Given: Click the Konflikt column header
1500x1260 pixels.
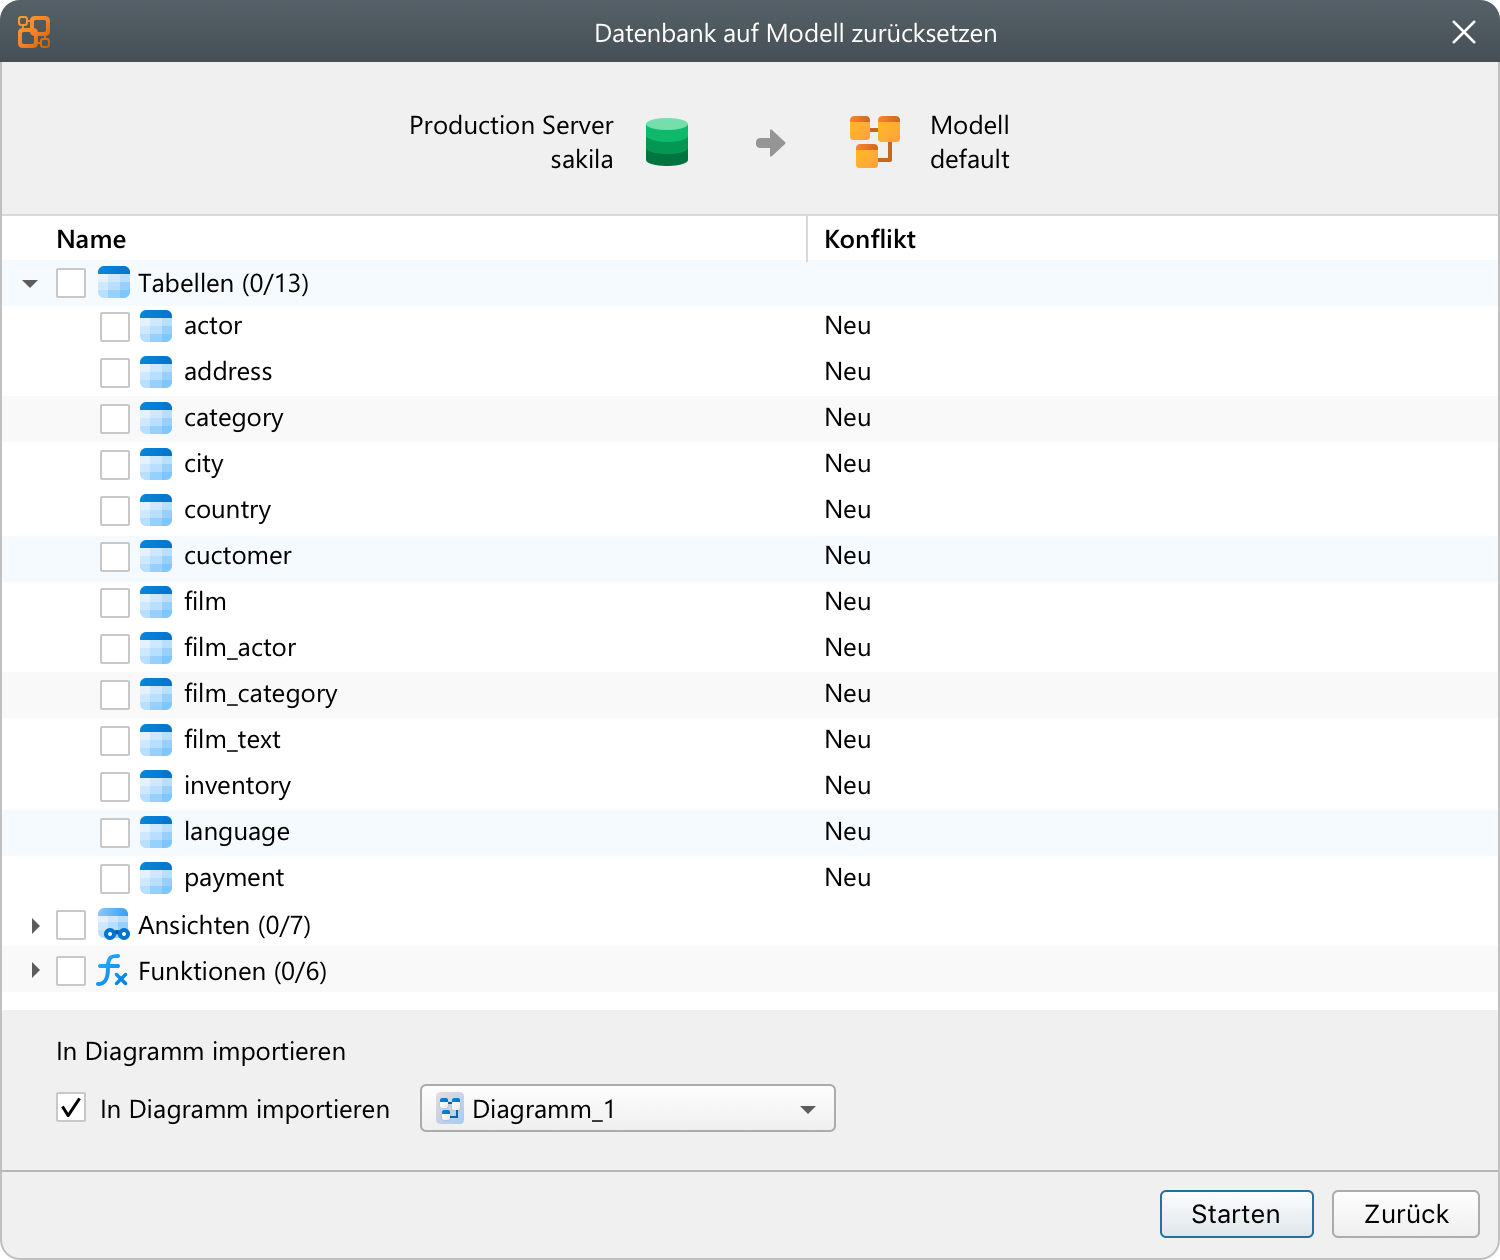Looking at the screenshot, I should pos(870,239).
